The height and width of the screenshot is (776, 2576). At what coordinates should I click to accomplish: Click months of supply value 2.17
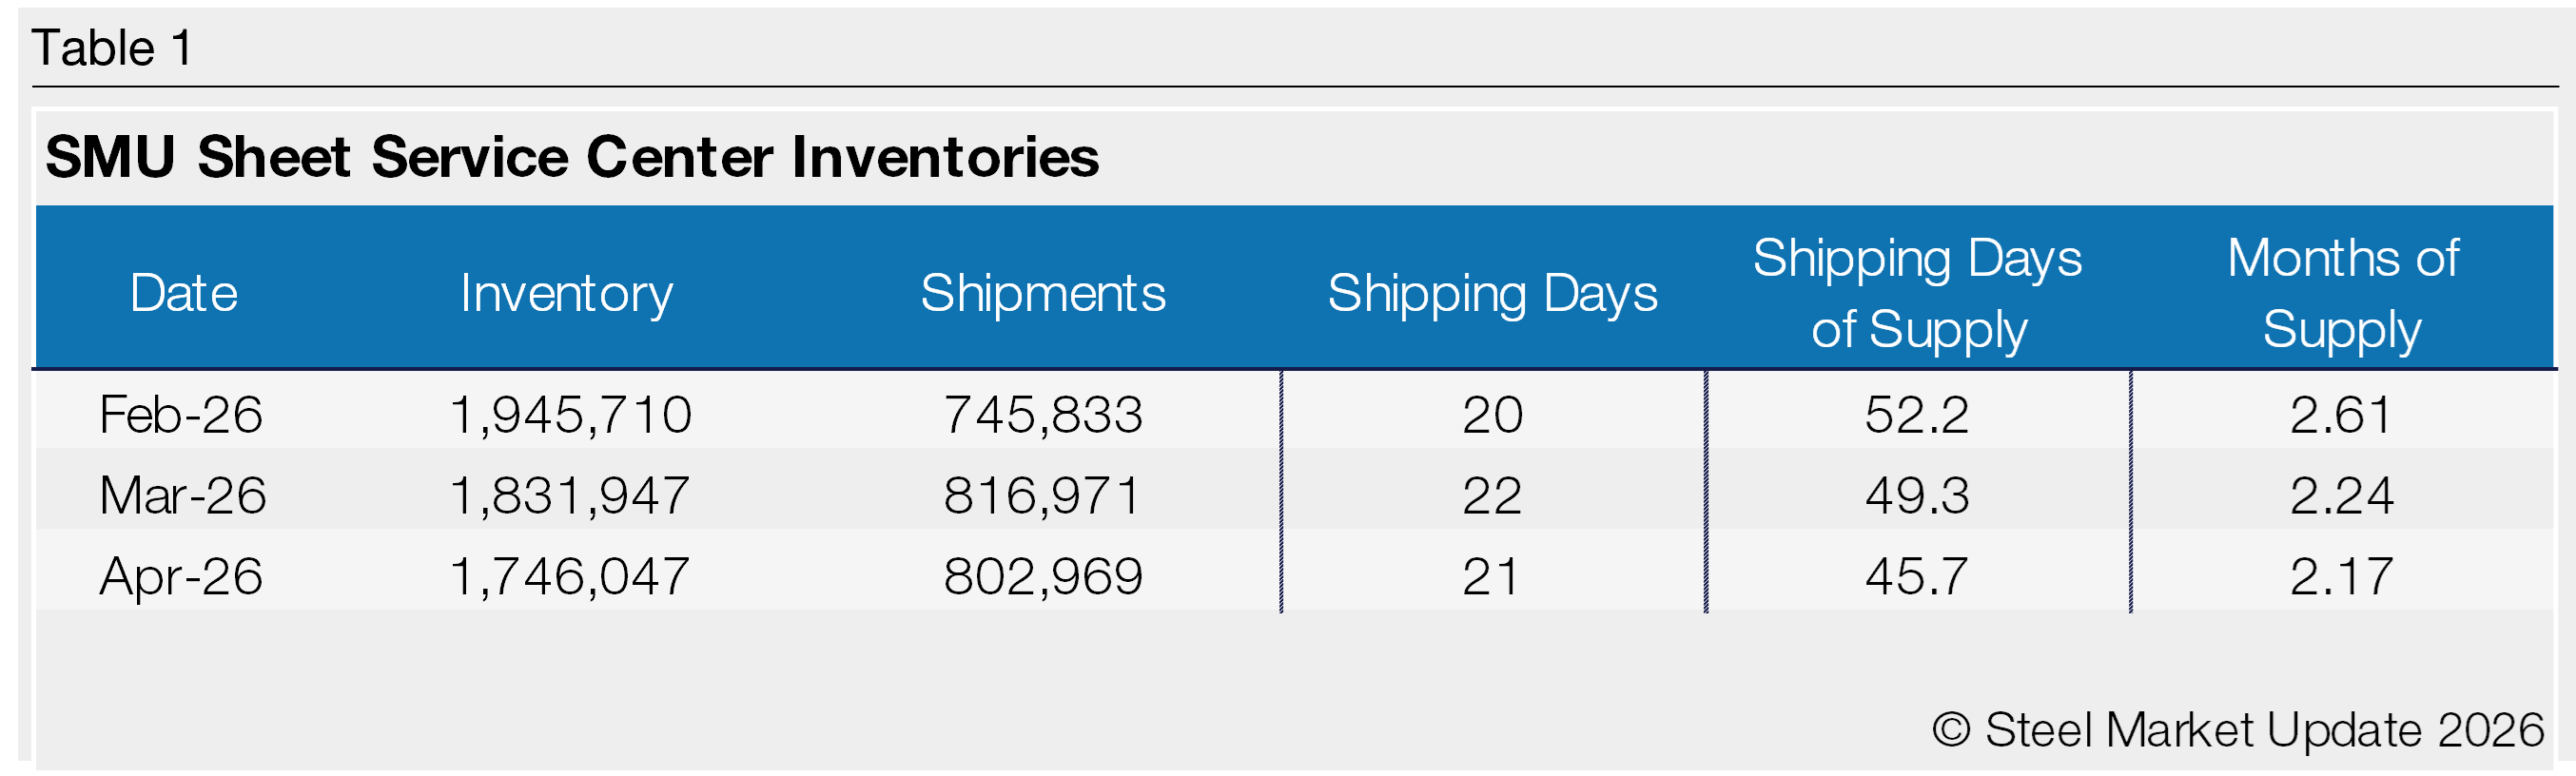click(2342, 576)
